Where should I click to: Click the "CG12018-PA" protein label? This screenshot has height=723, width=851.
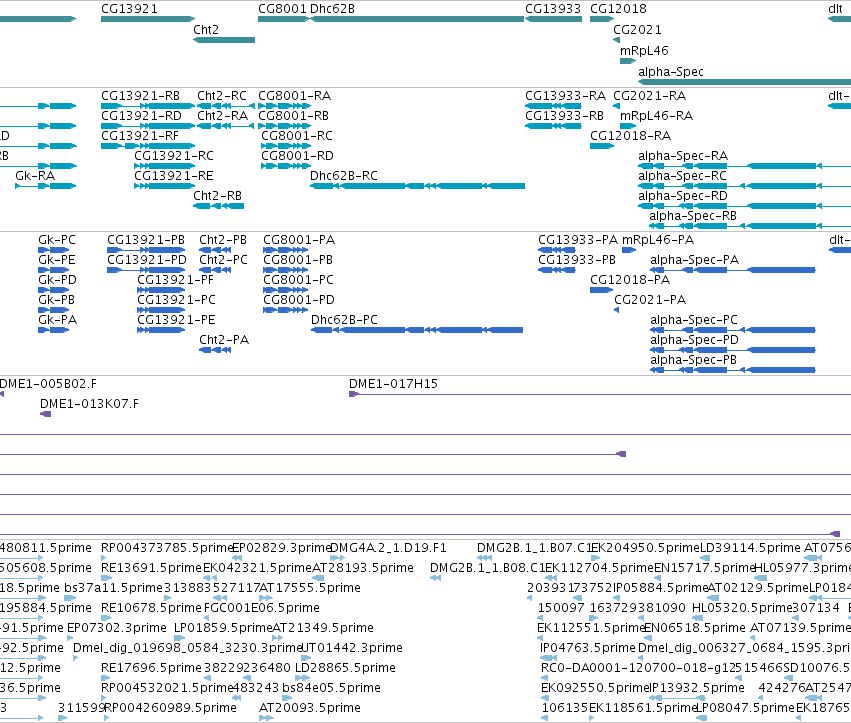(630, 280)
